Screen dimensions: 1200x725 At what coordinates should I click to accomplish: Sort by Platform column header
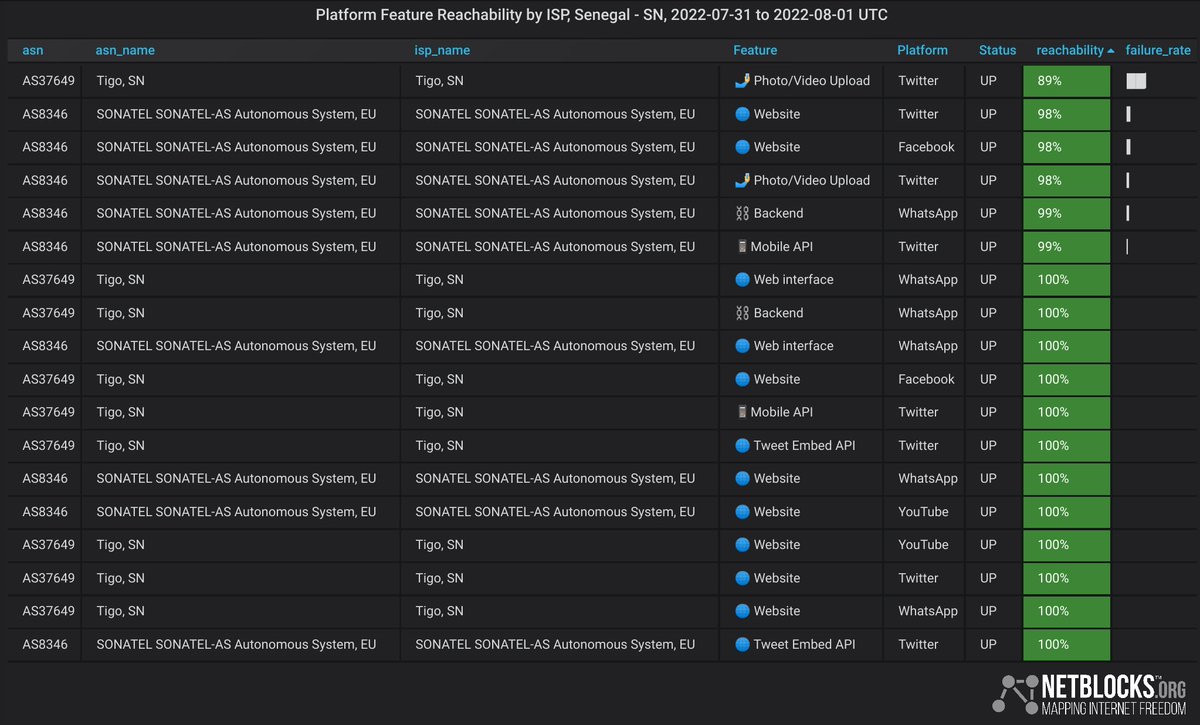pyautogui.click(x=922, y=50)
